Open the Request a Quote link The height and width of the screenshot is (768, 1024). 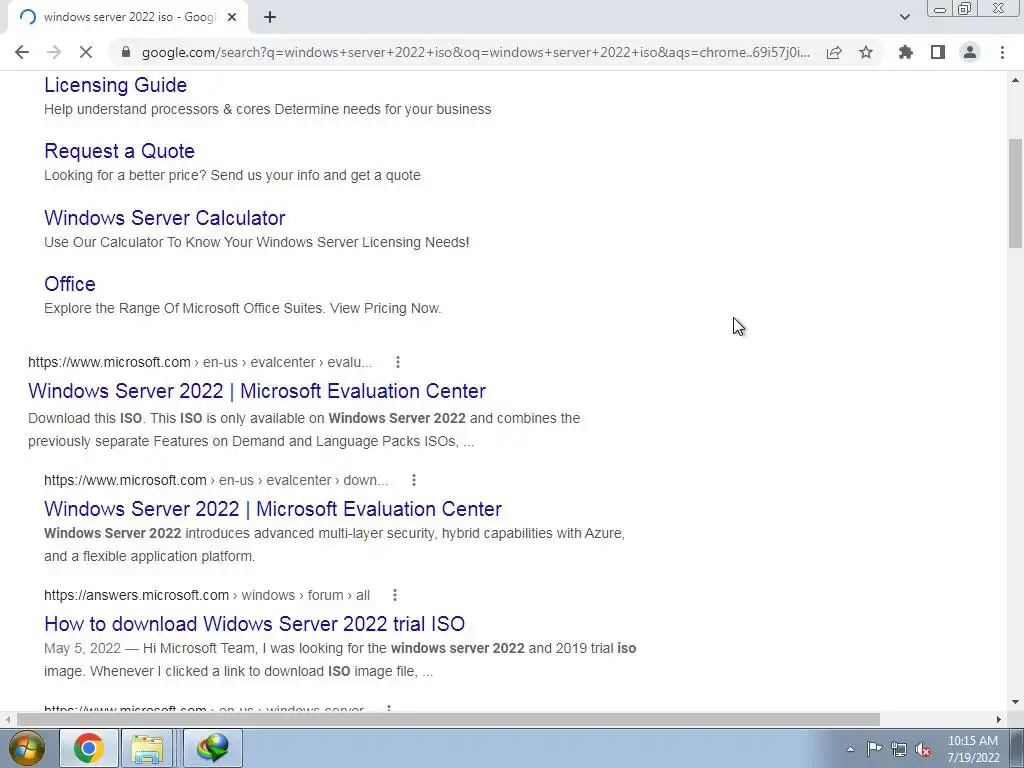coord(120,151)
